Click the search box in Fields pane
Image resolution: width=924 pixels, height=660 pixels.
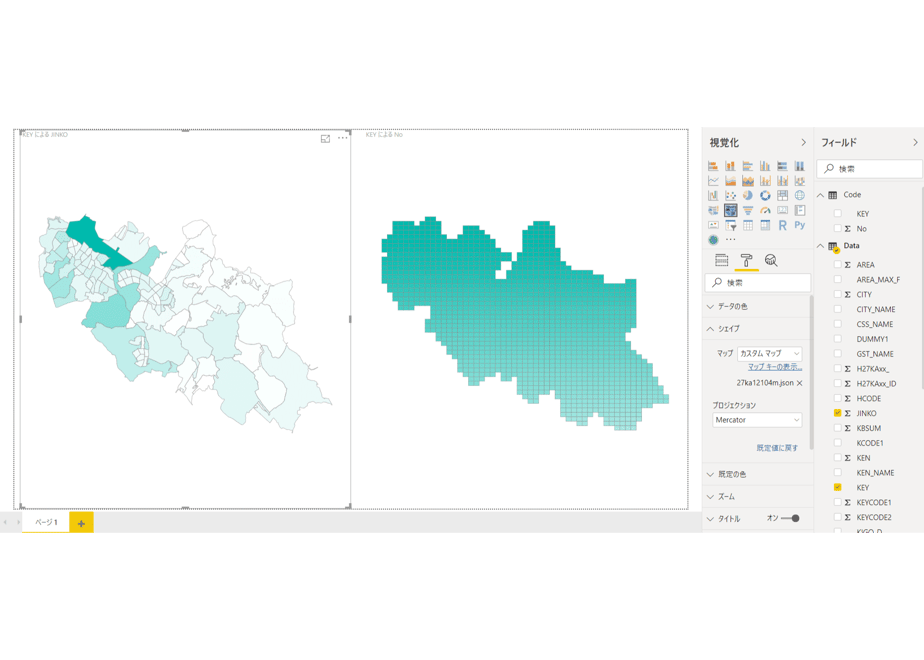pos(869,169)
